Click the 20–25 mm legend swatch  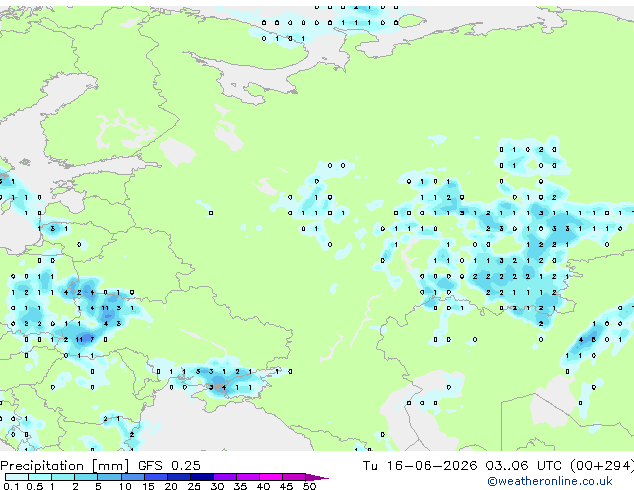pos(178,477)
